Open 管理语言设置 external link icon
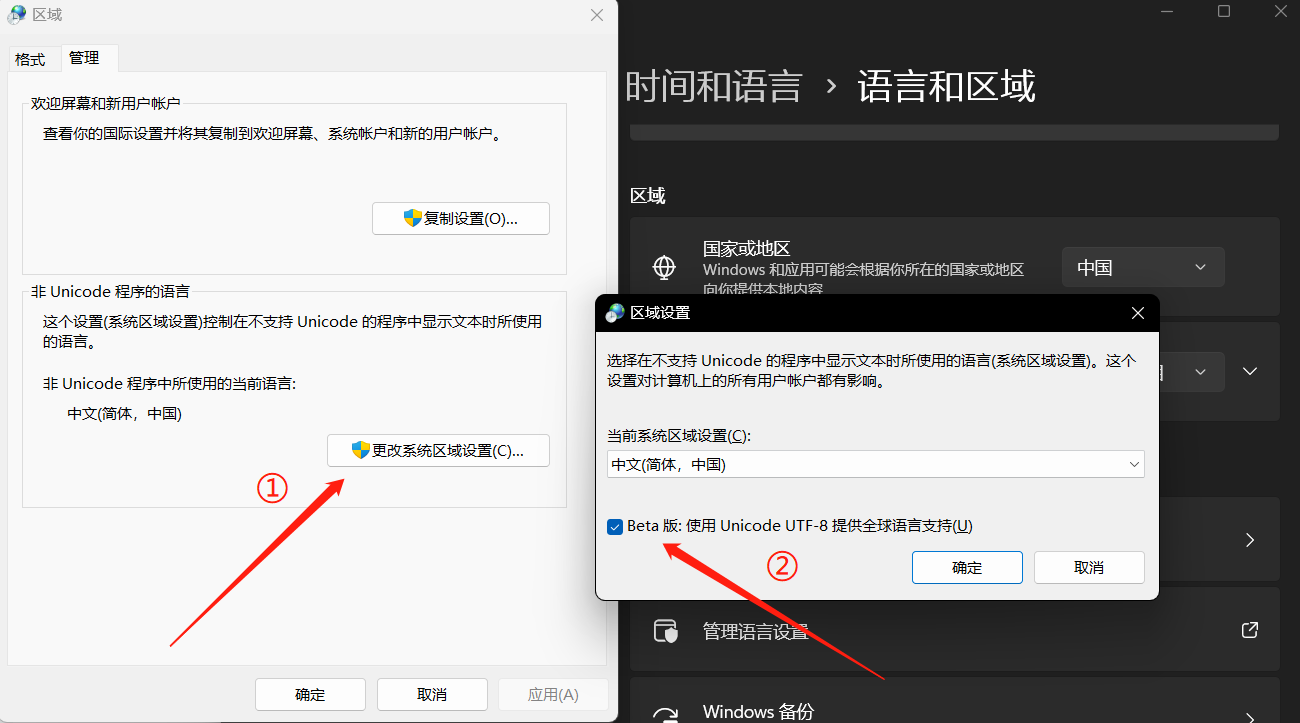The width and height of the screenshot is (1300, 723). coord(1249,630)
